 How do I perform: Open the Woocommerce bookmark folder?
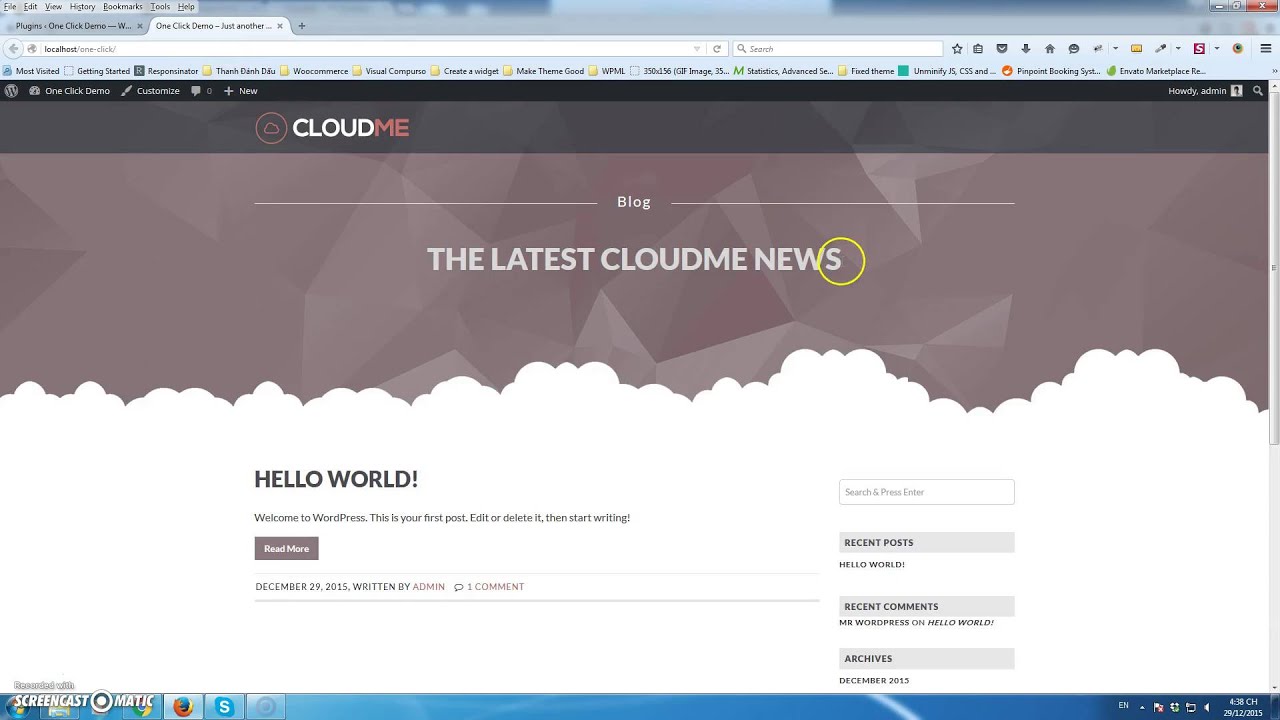[x=314, y=71]
